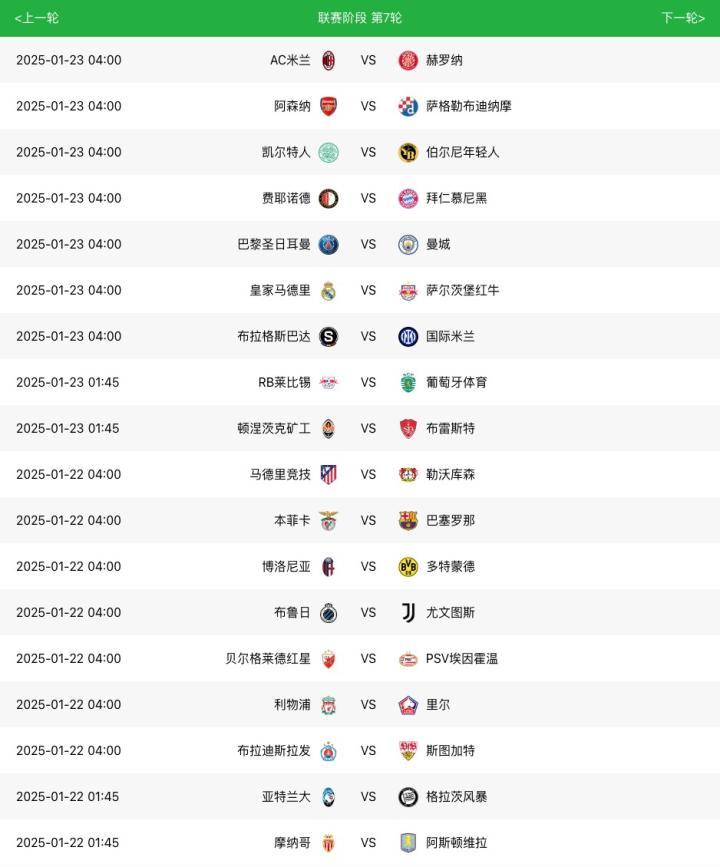Image resolution: width=720 pixels, height=867 pixels.
Task: Open 萨格勒布迪纳摩 team name link
Action: tap(468, 106)
